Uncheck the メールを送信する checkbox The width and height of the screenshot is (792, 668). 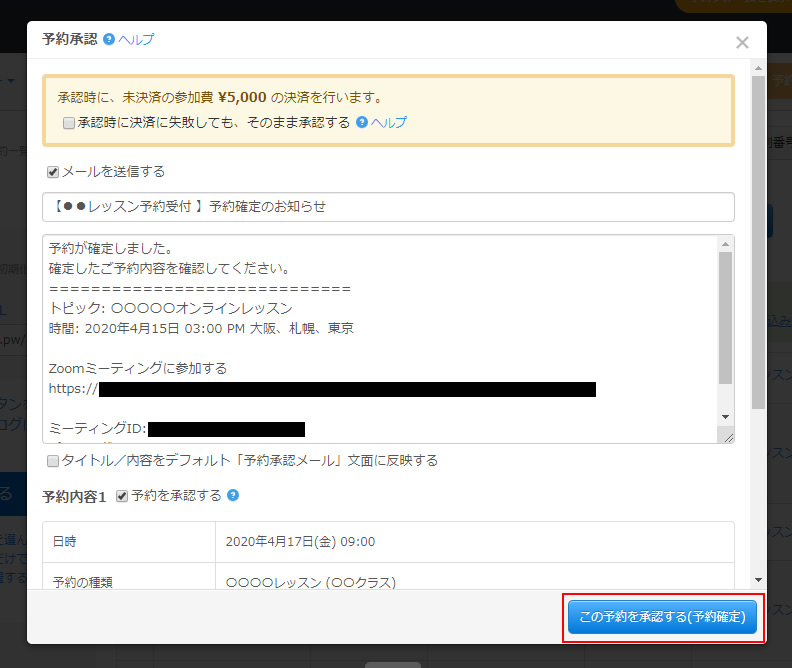point(53,172)
